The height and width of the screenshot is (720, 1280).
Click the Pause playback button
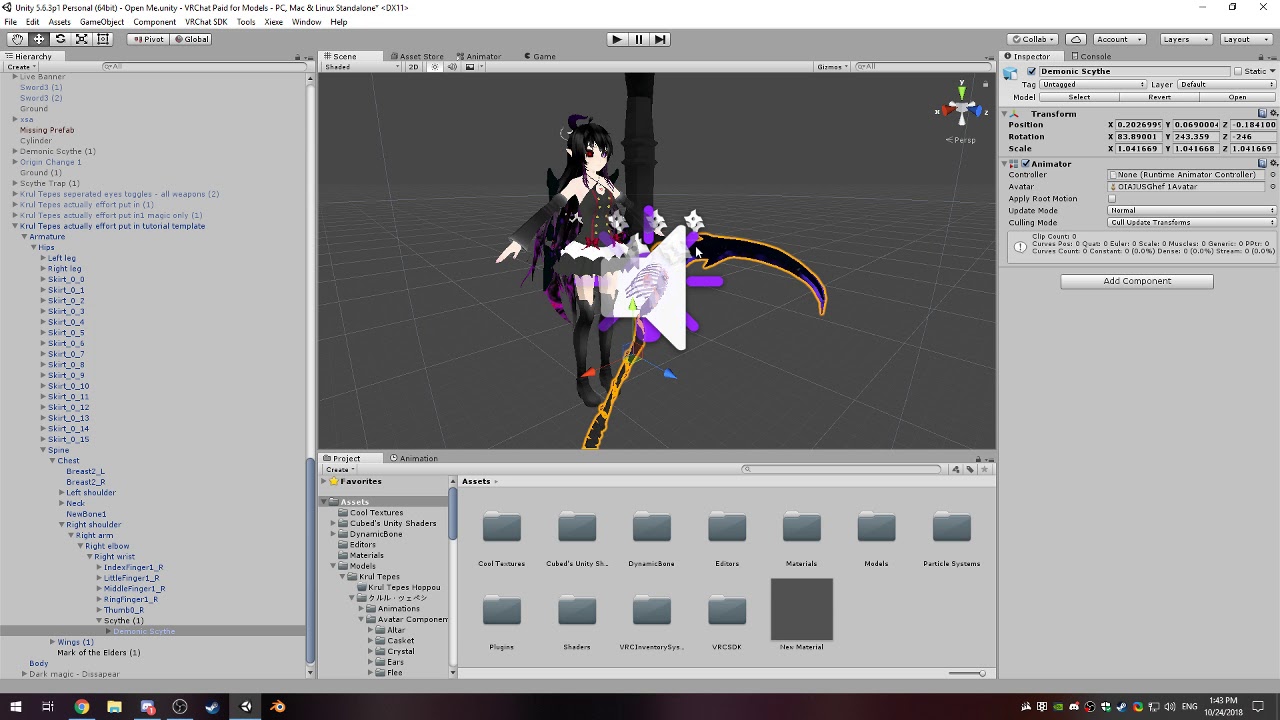[x=638, y=39]
